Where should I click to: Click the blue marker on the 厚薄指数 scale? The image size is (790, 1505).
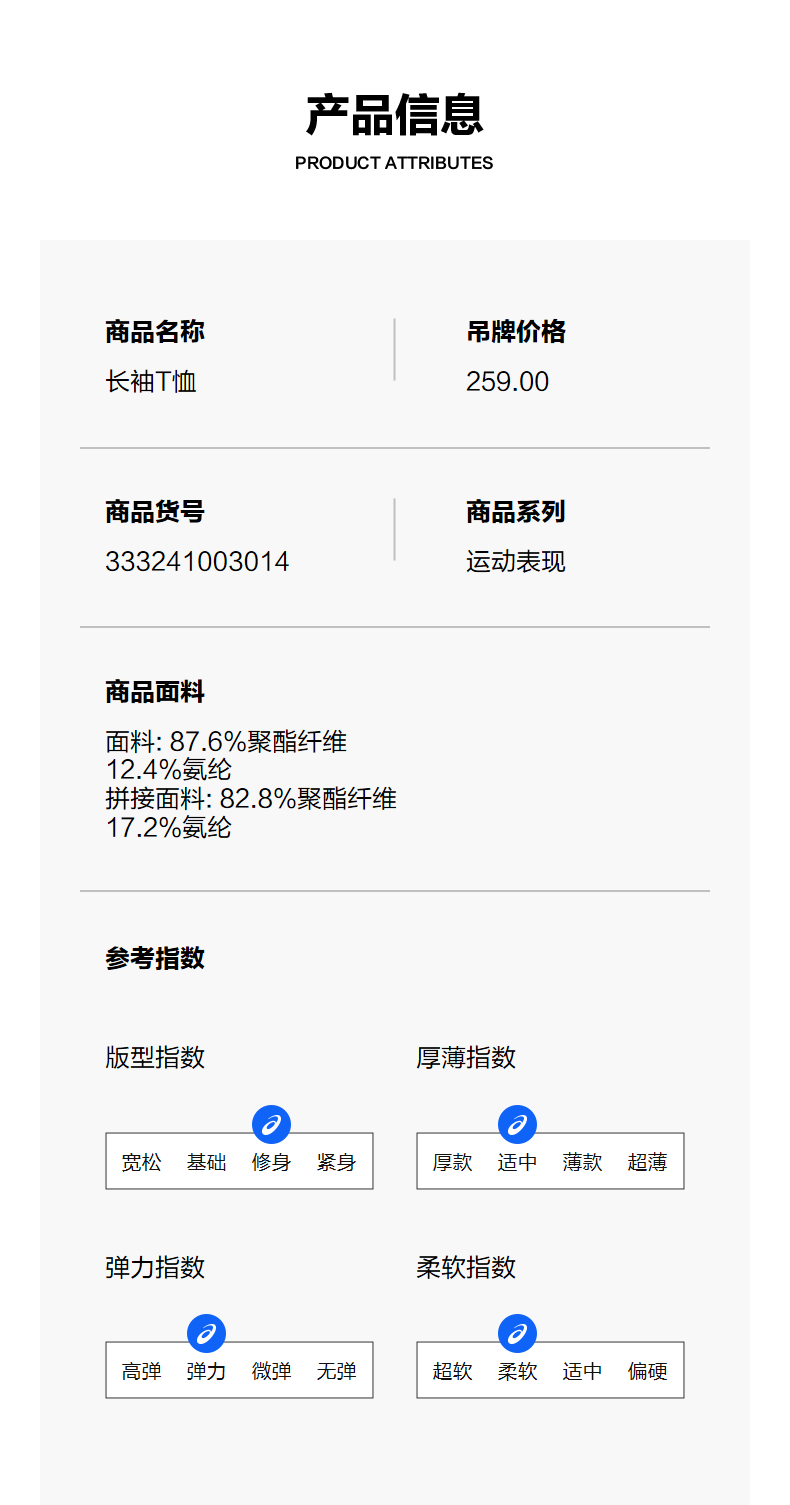click(x=517, y=1125)
